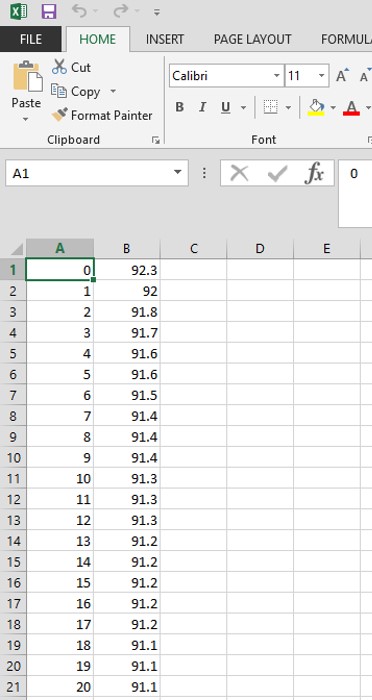Screen dimensions: 372x700
Task: Toggle italic formatting
Action: click(x=203, y=107)
